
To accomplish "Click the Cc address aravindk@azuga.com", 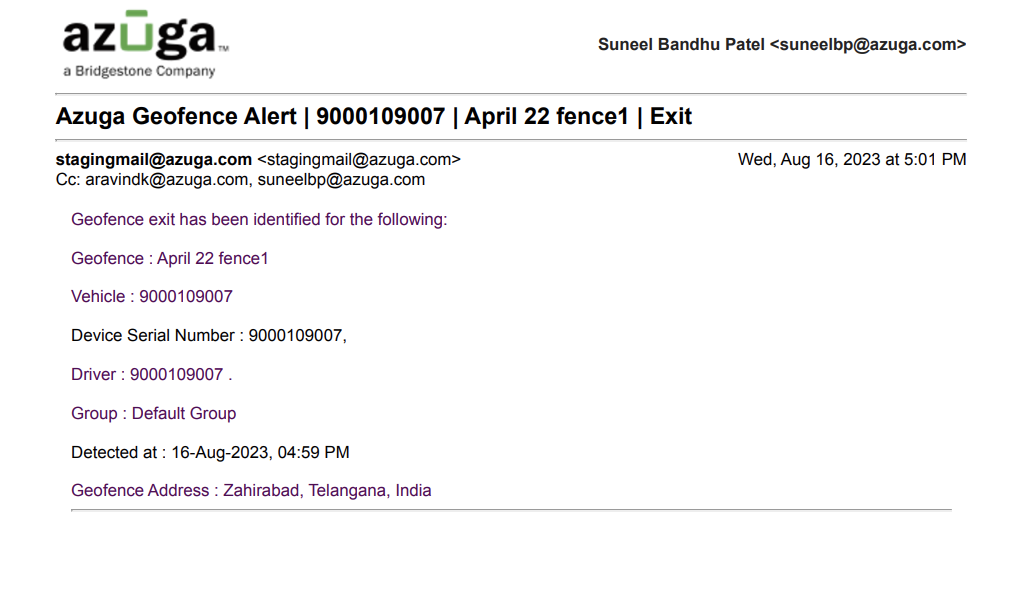I will click(166, 180).
